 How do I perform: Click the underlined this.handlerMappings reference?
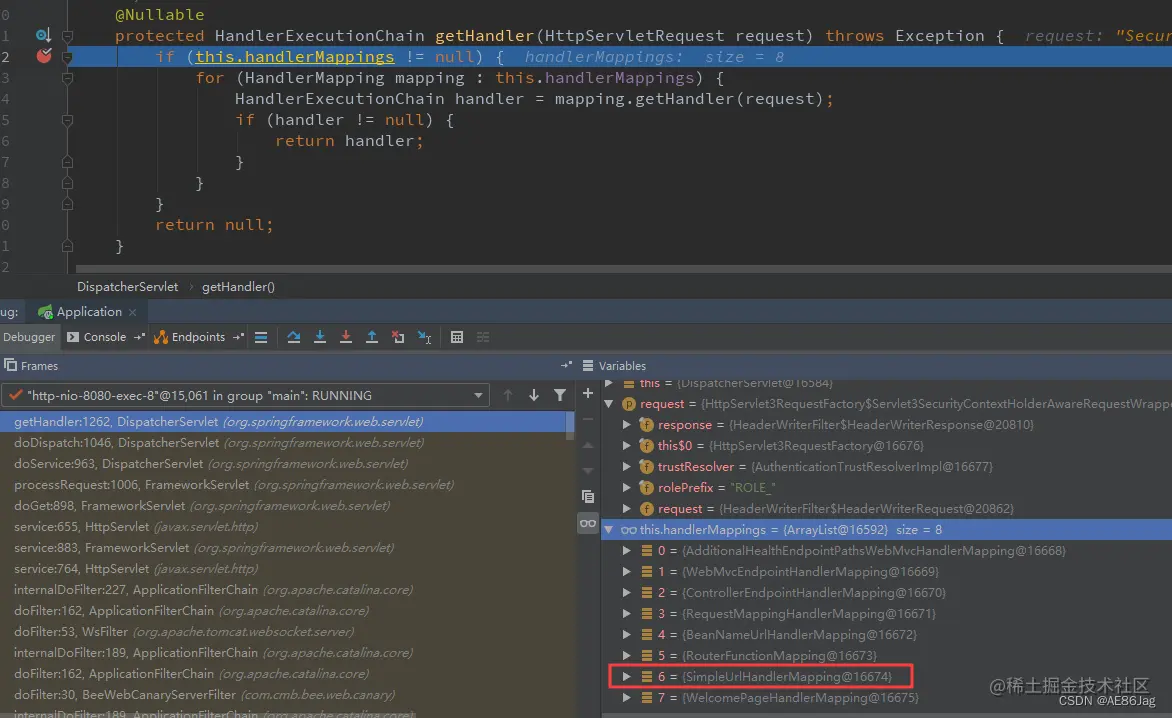[x=294, y=57]
